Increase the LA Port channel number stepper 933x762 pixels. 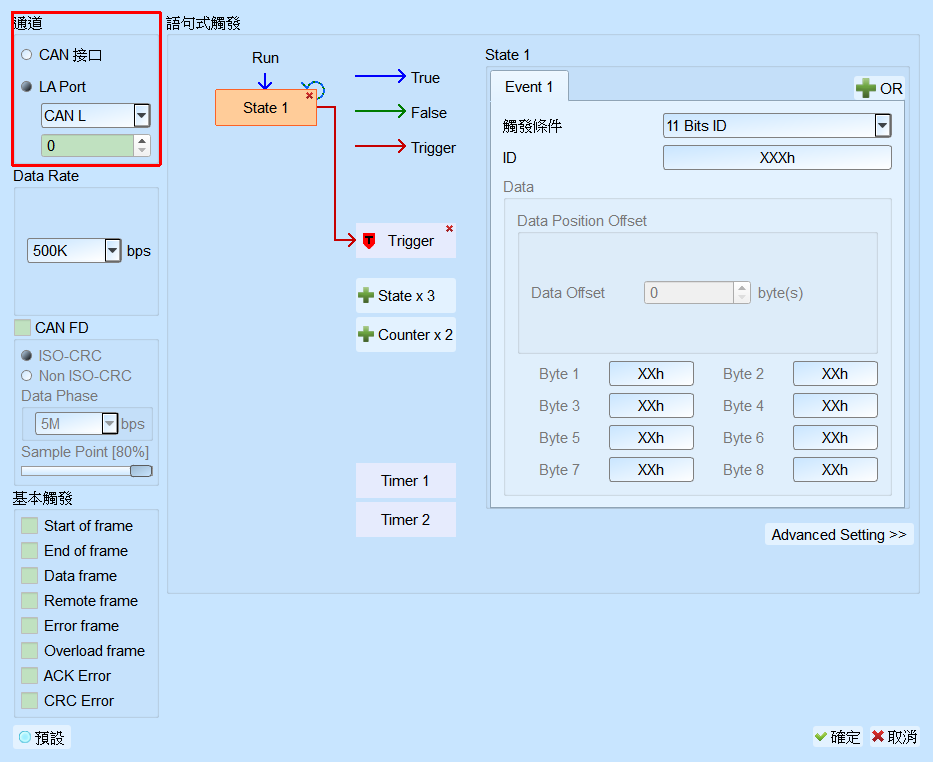click(142, 140)
